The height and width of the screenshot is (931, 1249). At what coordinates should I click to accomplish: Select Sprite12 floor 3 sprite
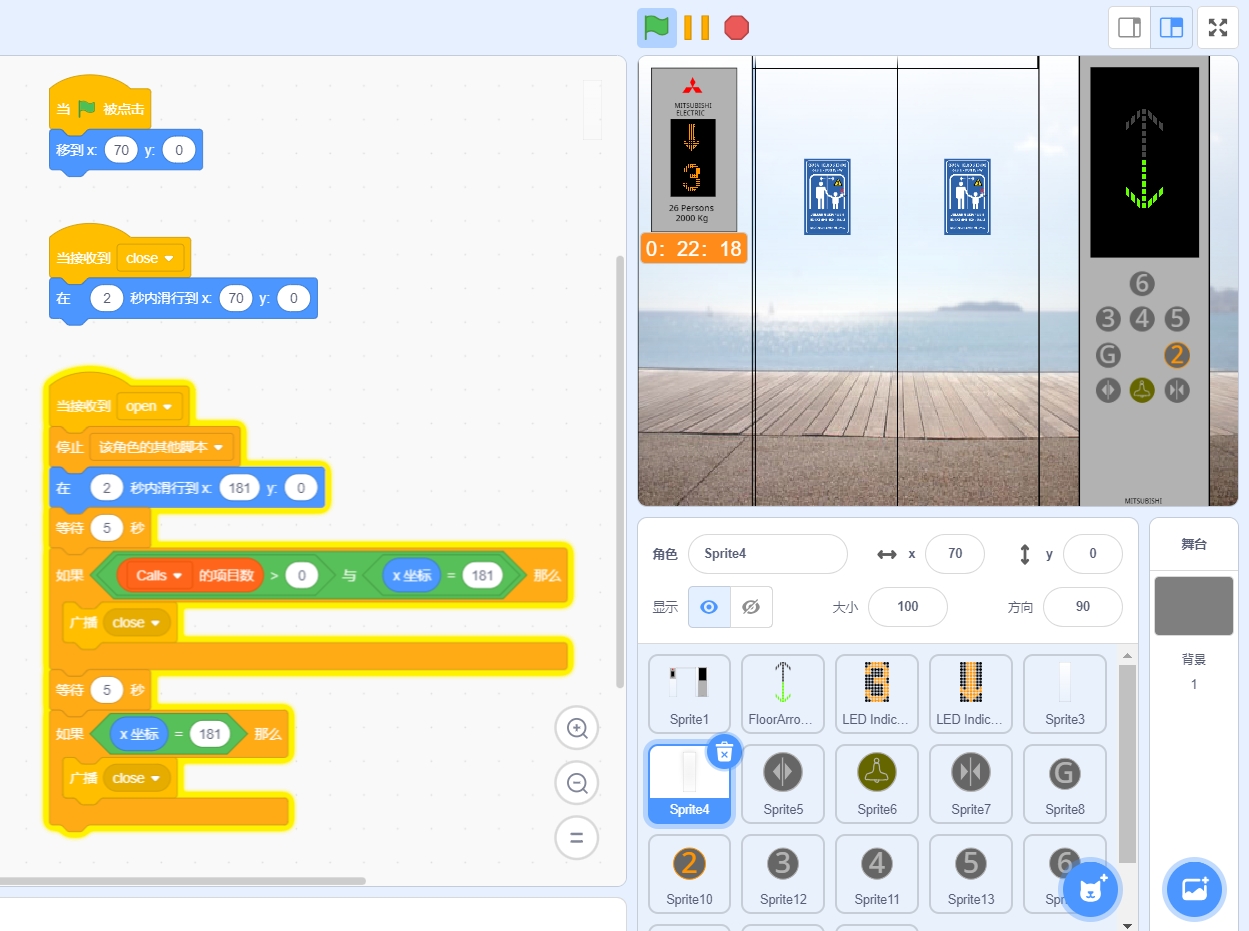tap(783, 873)
